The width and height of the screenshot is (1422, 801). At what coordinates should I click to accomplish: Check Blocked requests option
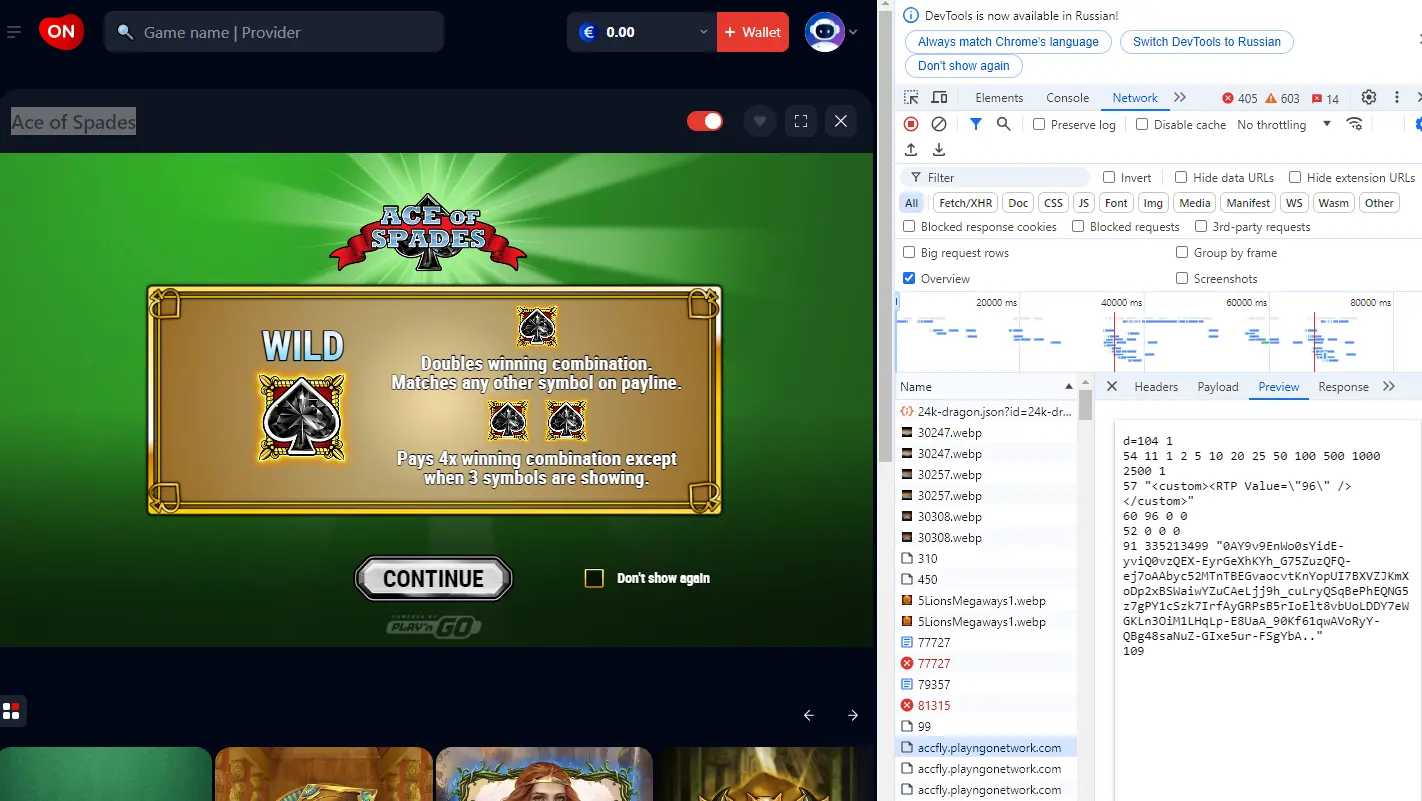1078,227
